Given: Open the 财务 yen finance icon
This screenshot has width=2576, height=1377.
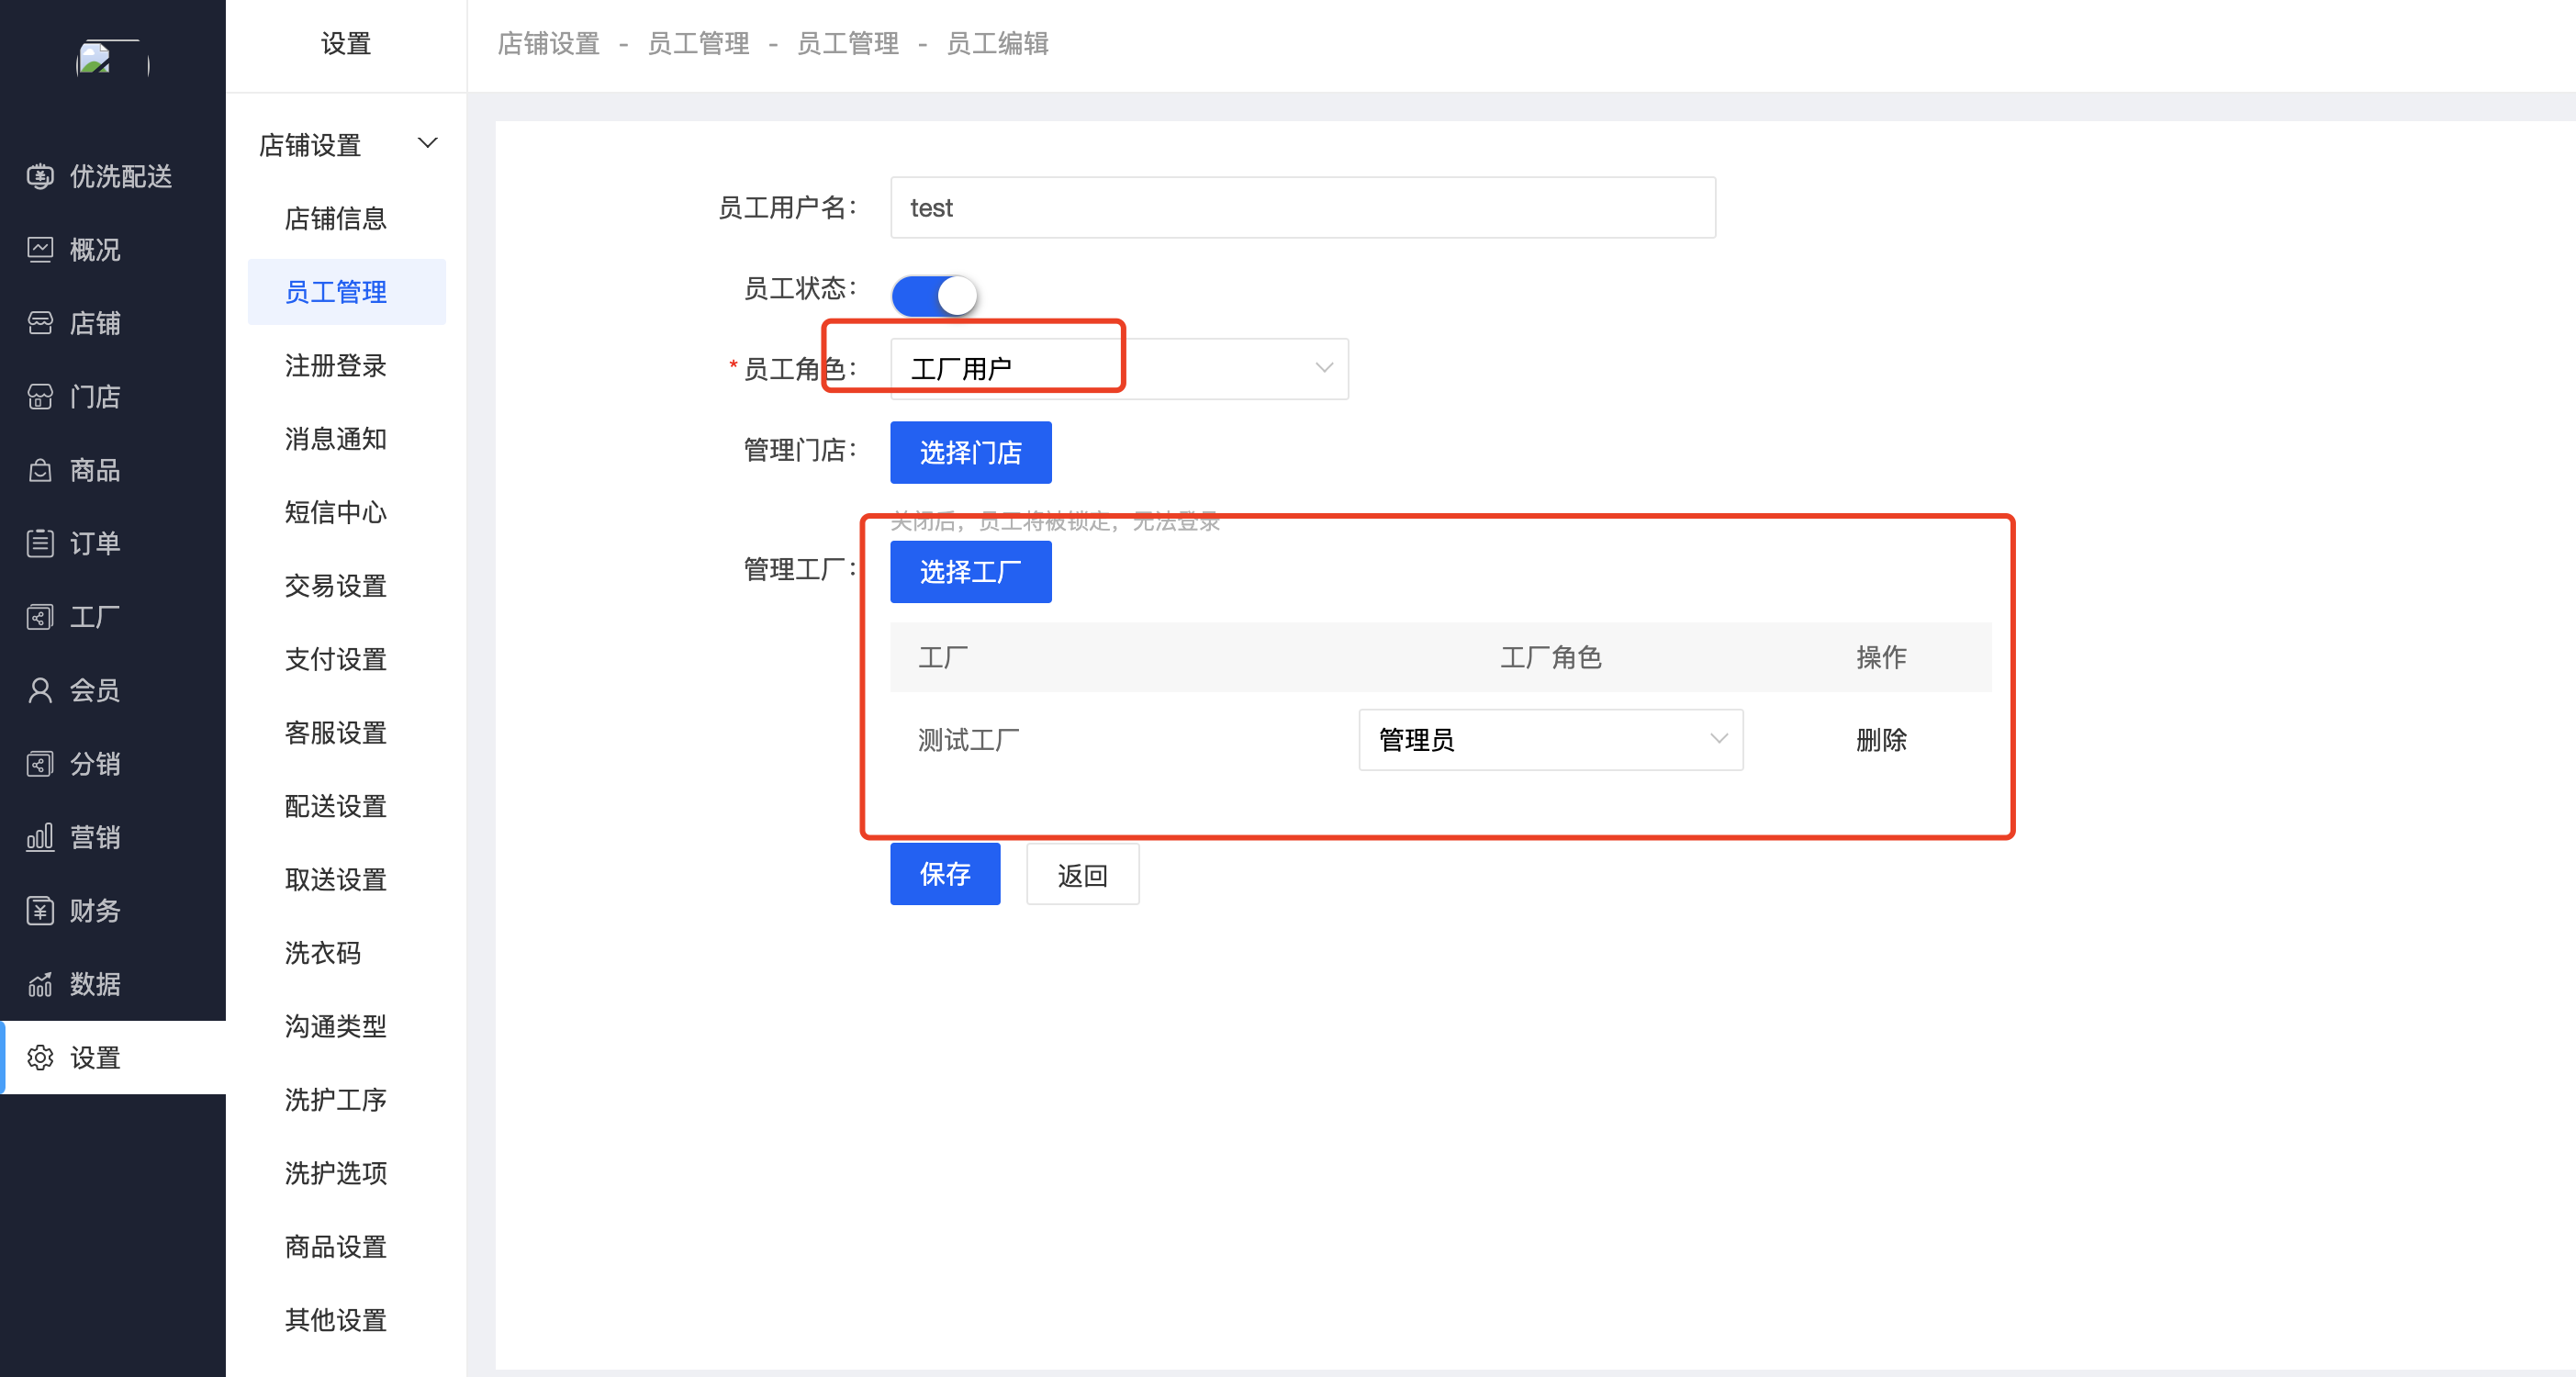Looking at the screenshot, I should (40, 910).
